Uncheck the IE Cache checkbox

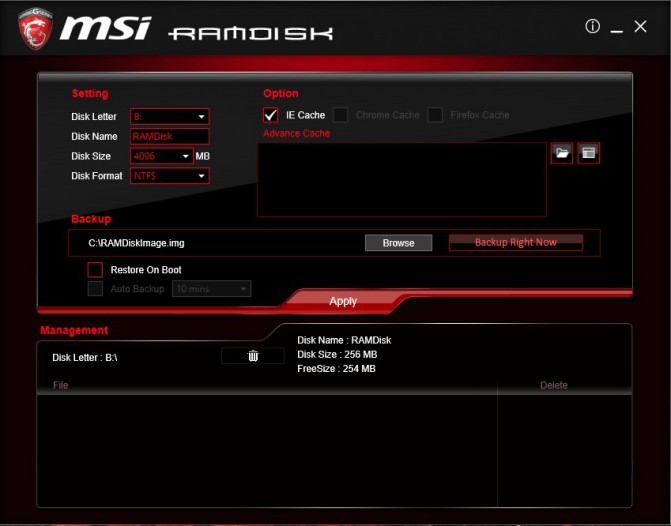point(271,115)
